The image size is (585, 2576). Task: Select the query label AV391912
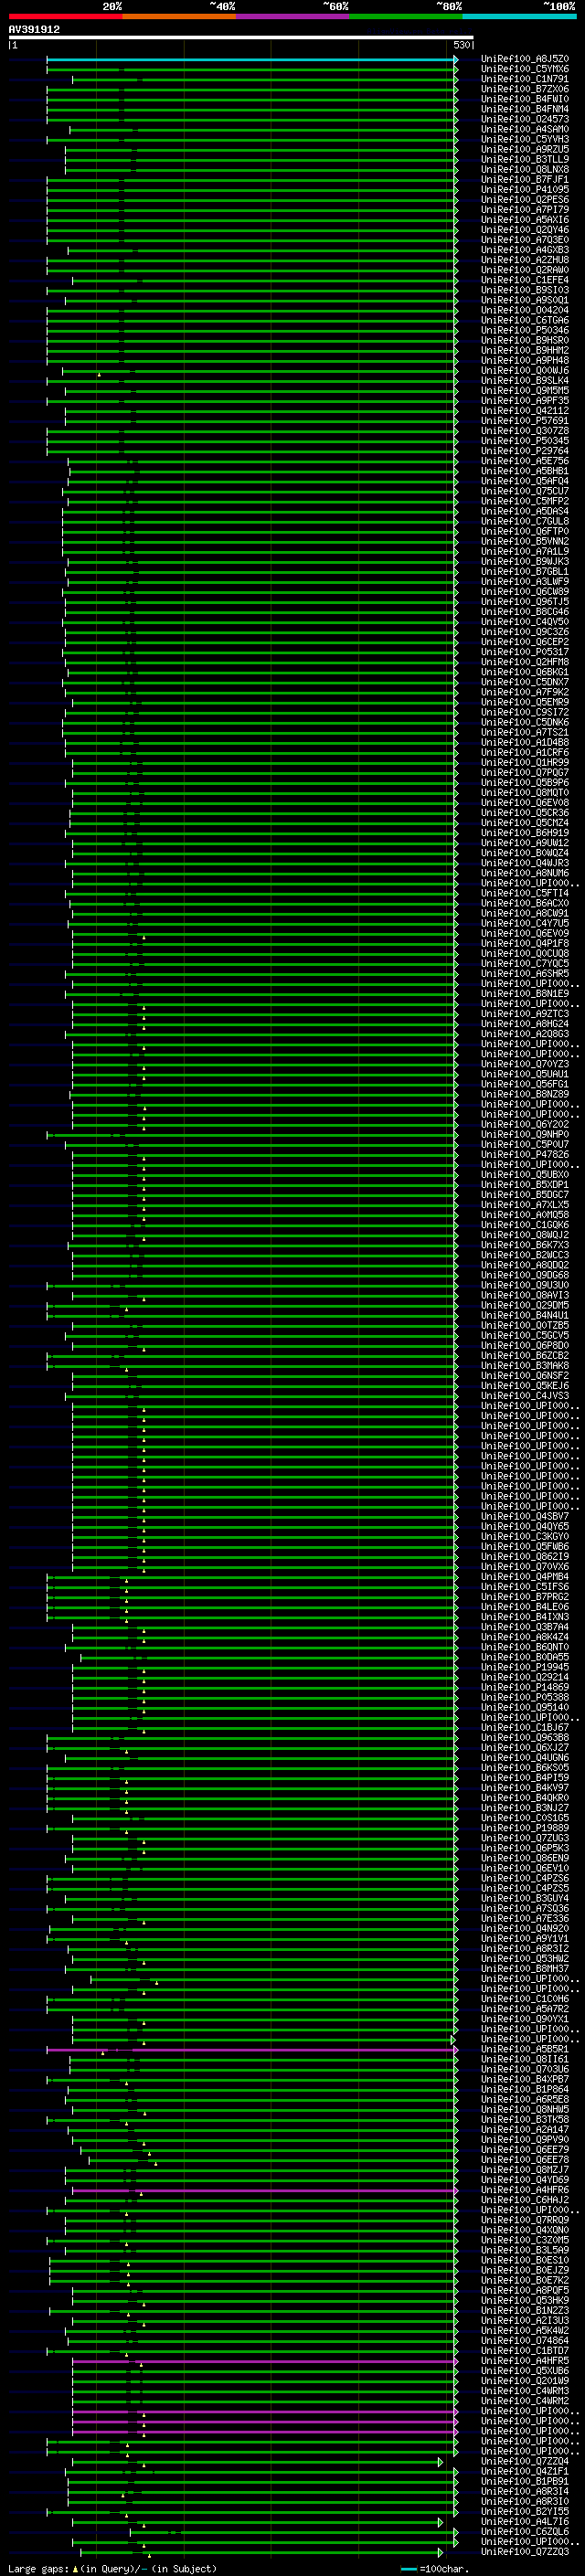pyautogui.click(x=34, y=30)
